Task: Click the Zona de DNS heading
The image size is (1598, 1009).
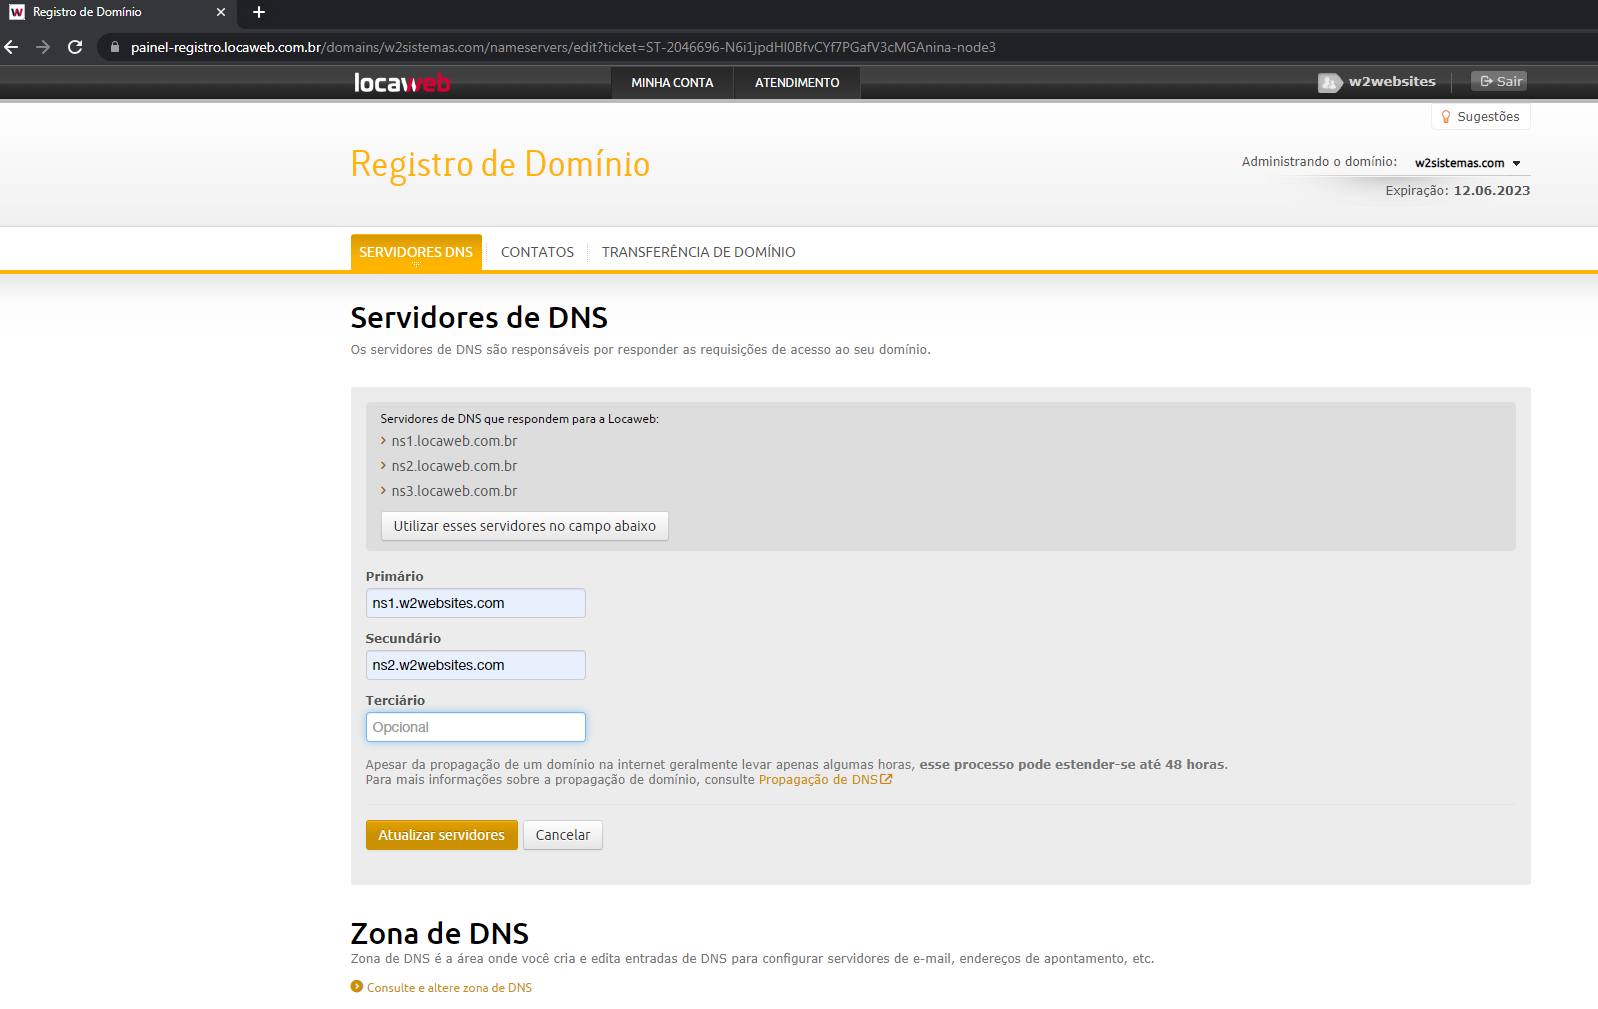Action: (440, 933)
